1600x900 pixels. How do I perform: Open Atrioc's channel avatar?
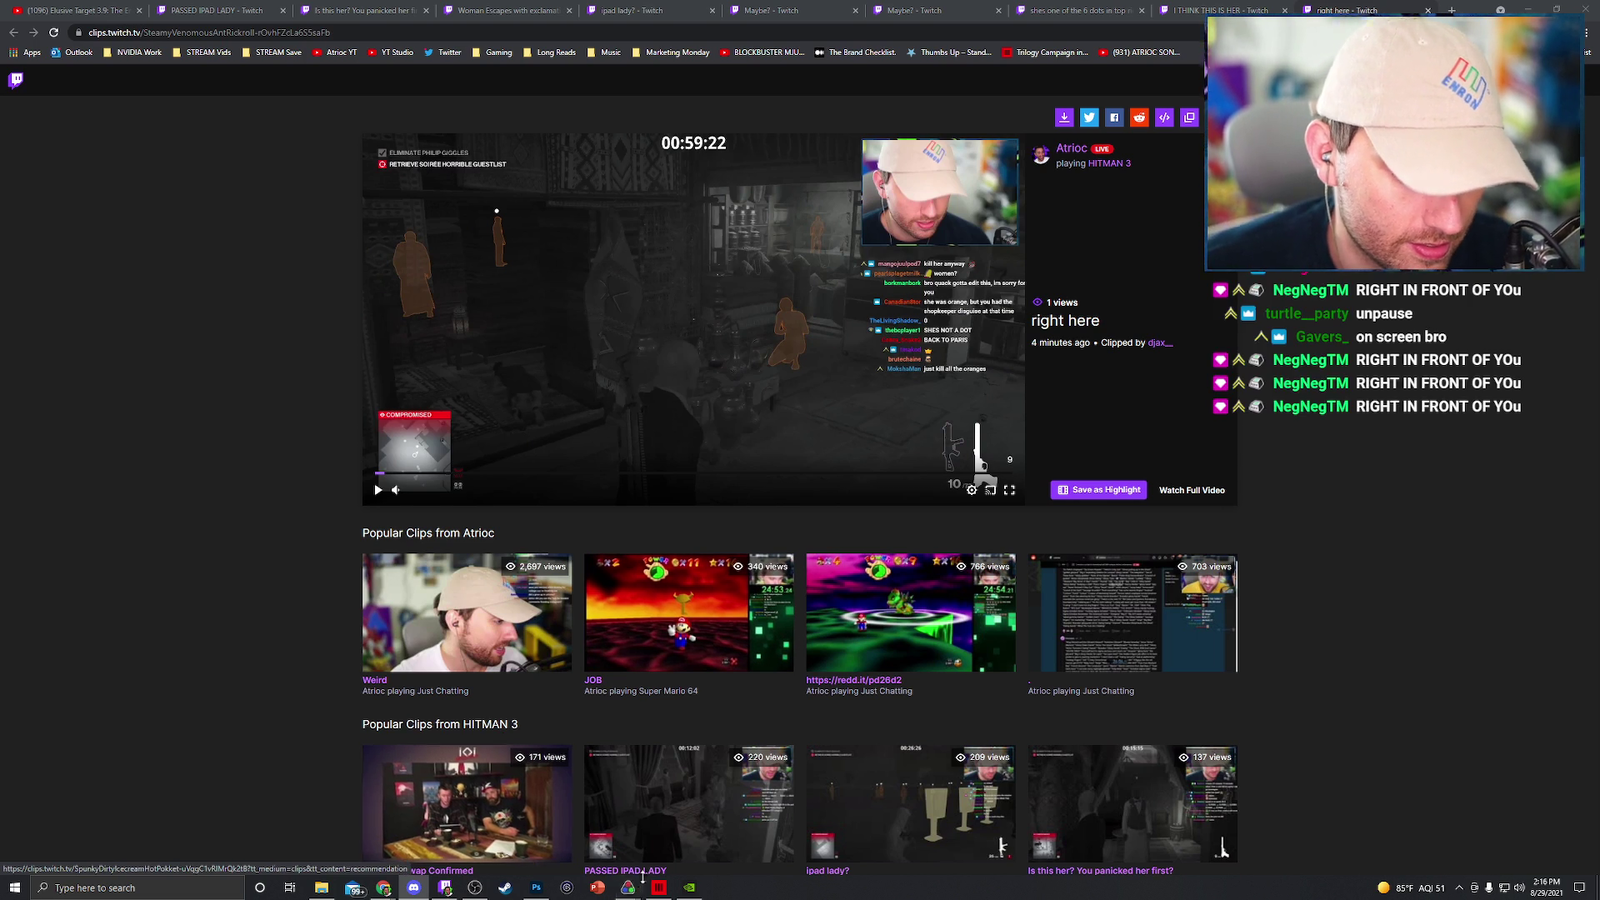[x=1041, y=155]
